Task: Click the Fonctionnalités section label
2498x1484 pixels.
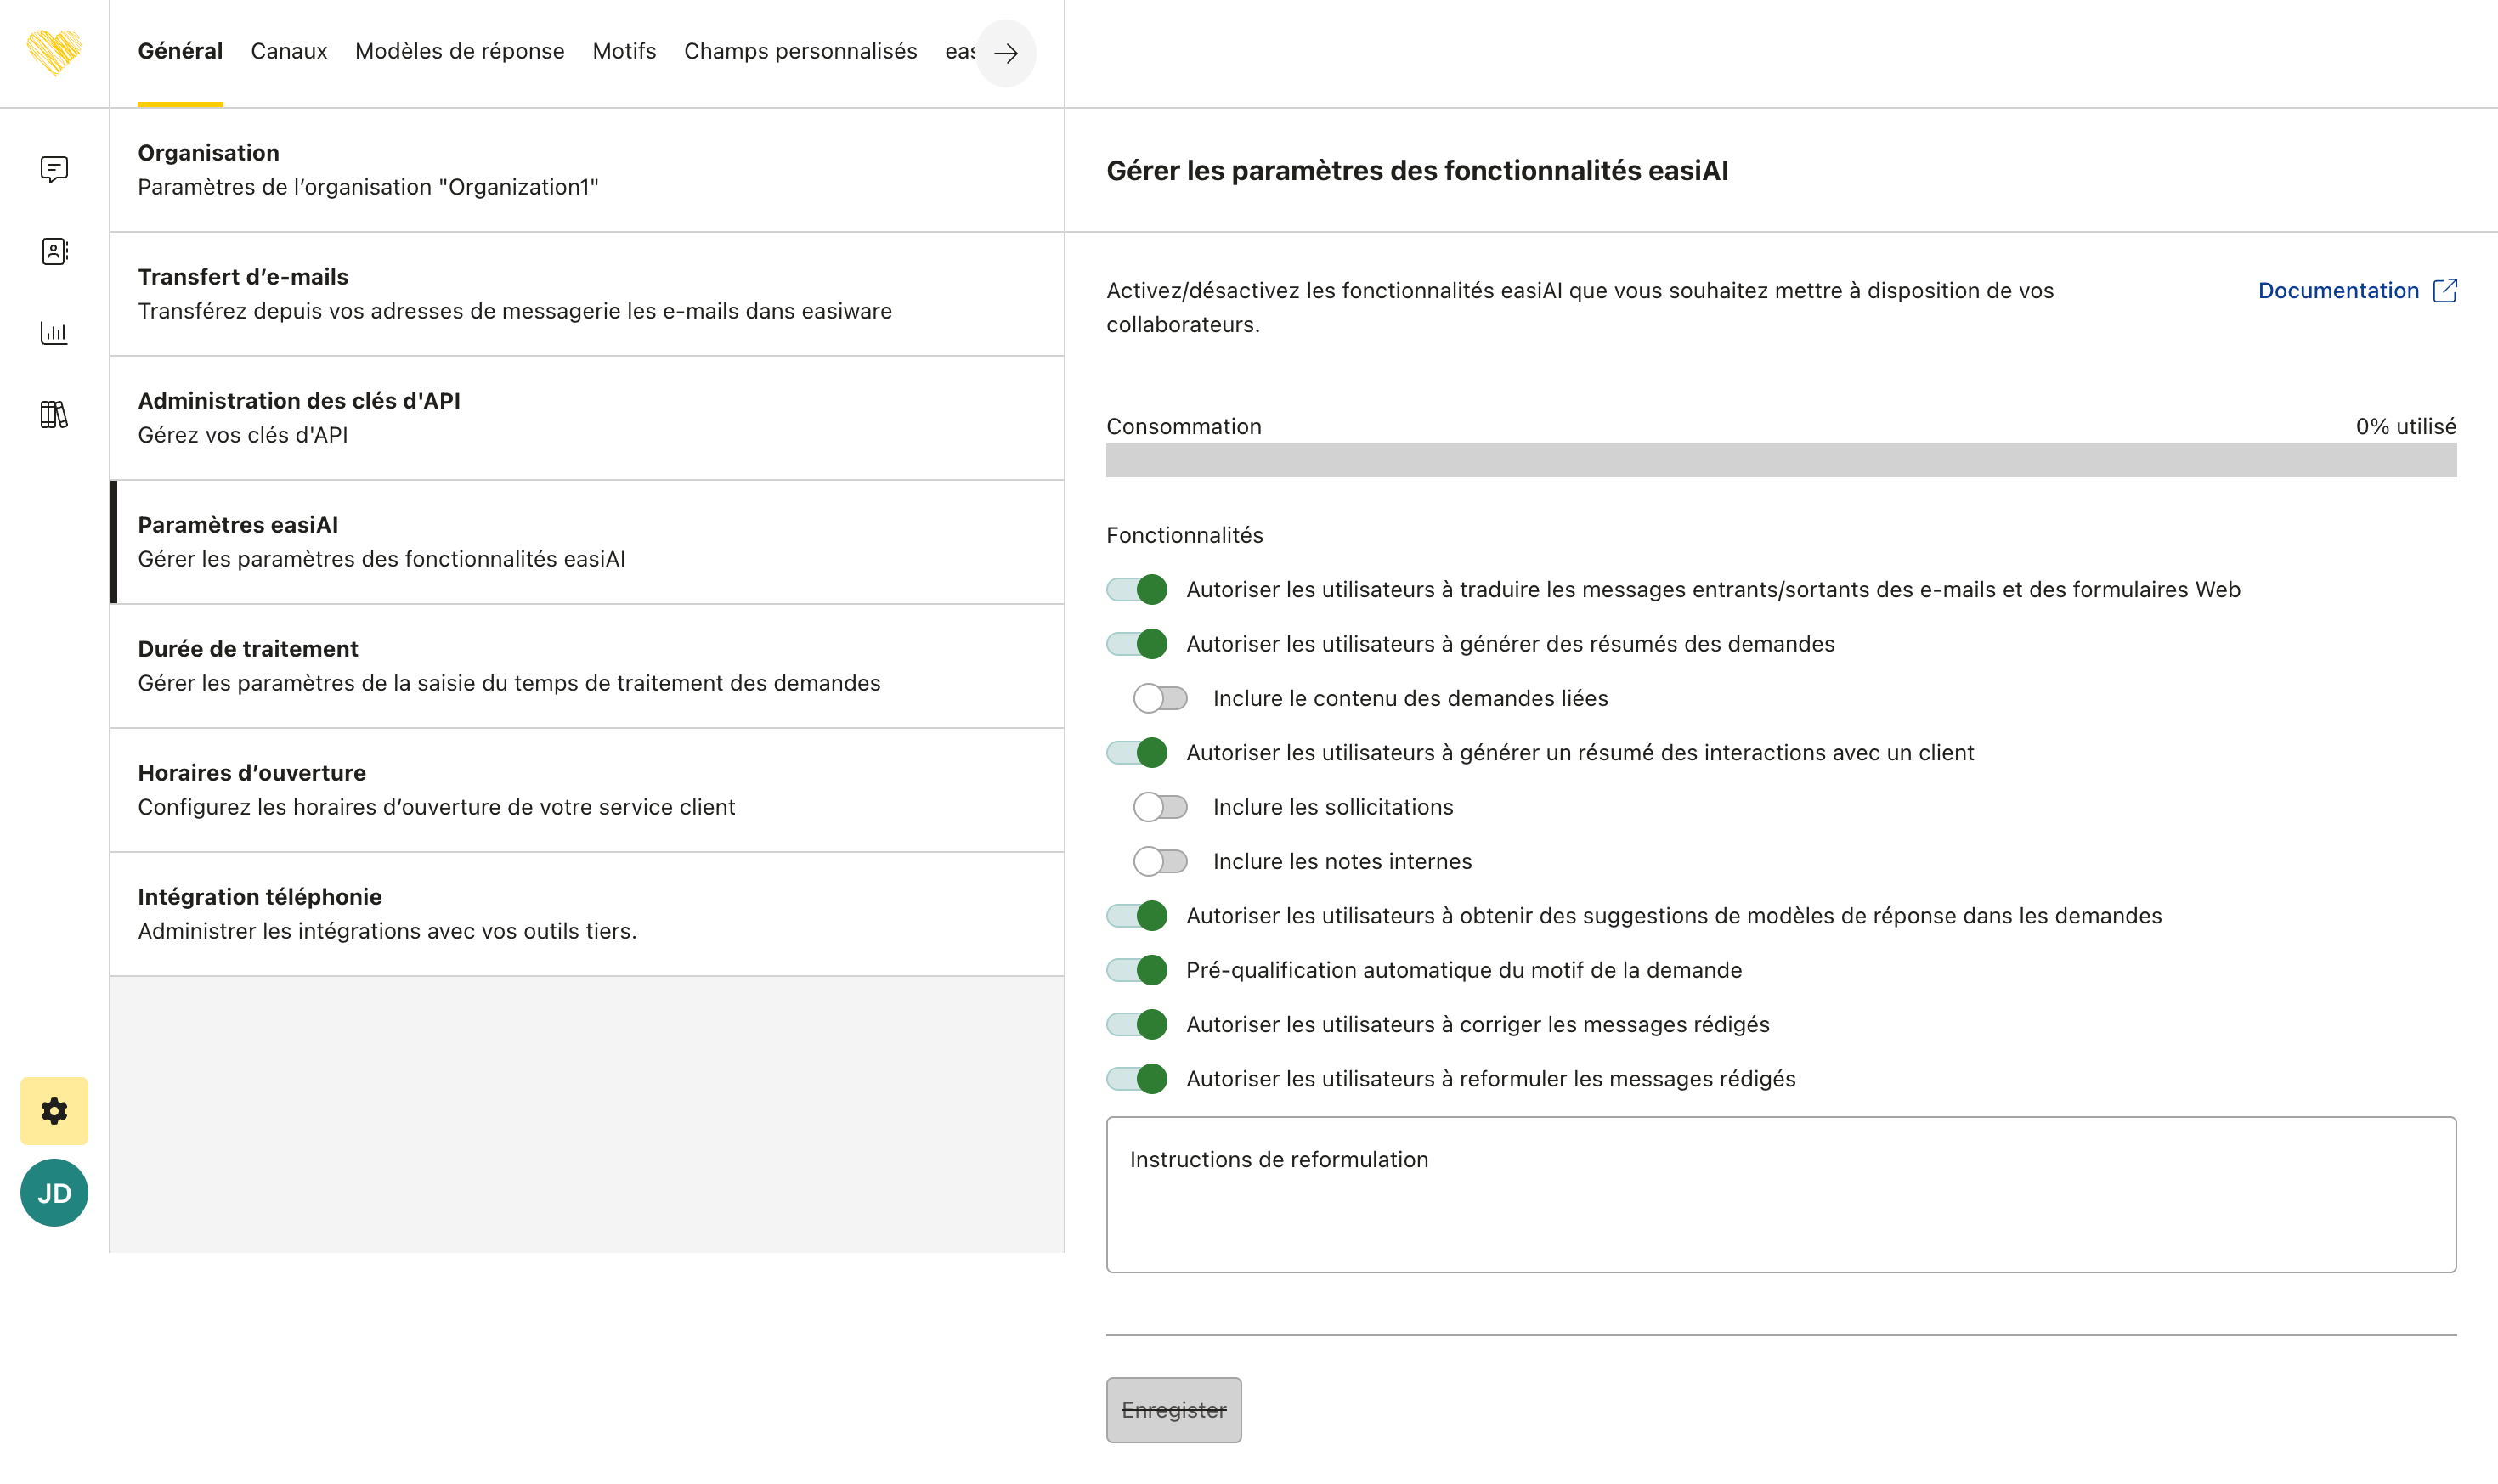Action: click(1185, 535)
